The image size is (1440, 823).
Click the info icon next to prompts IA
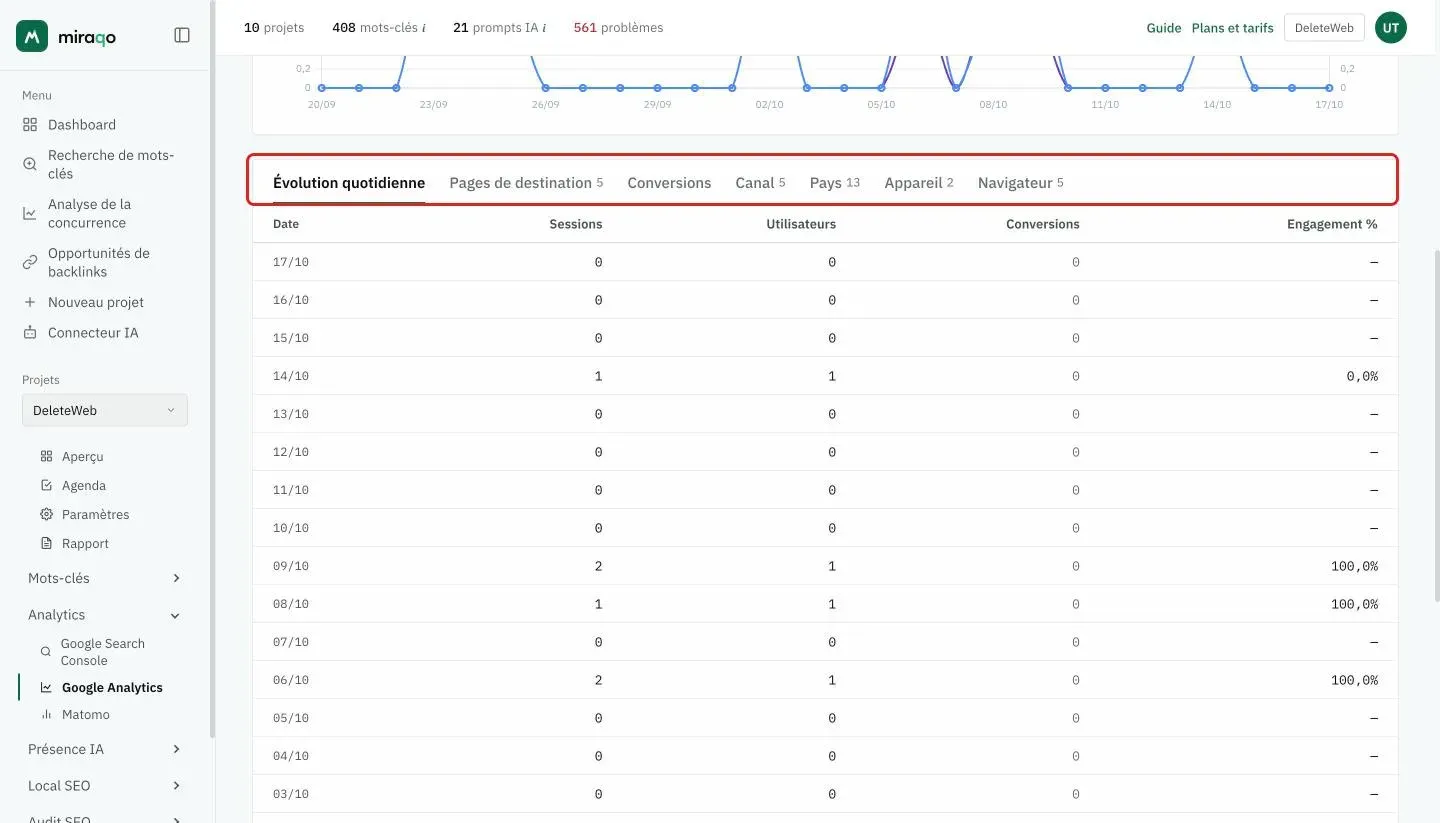click(x=544, y=28)
